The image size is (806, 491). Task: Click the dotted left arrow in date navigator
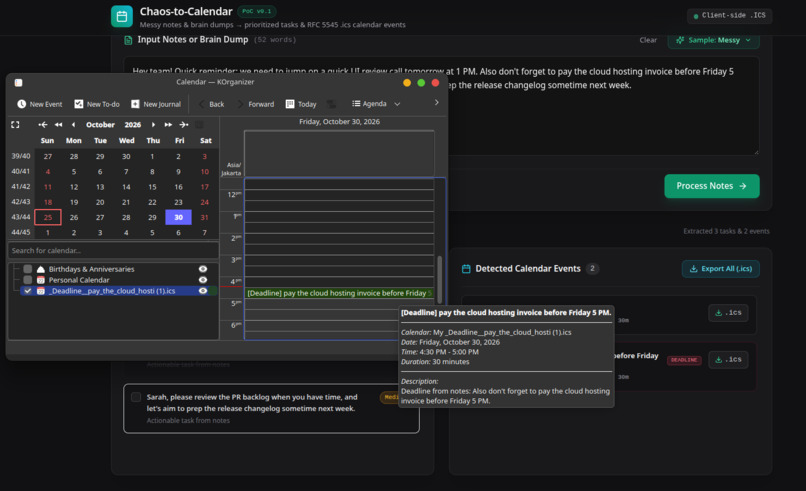tap(43, 125)
